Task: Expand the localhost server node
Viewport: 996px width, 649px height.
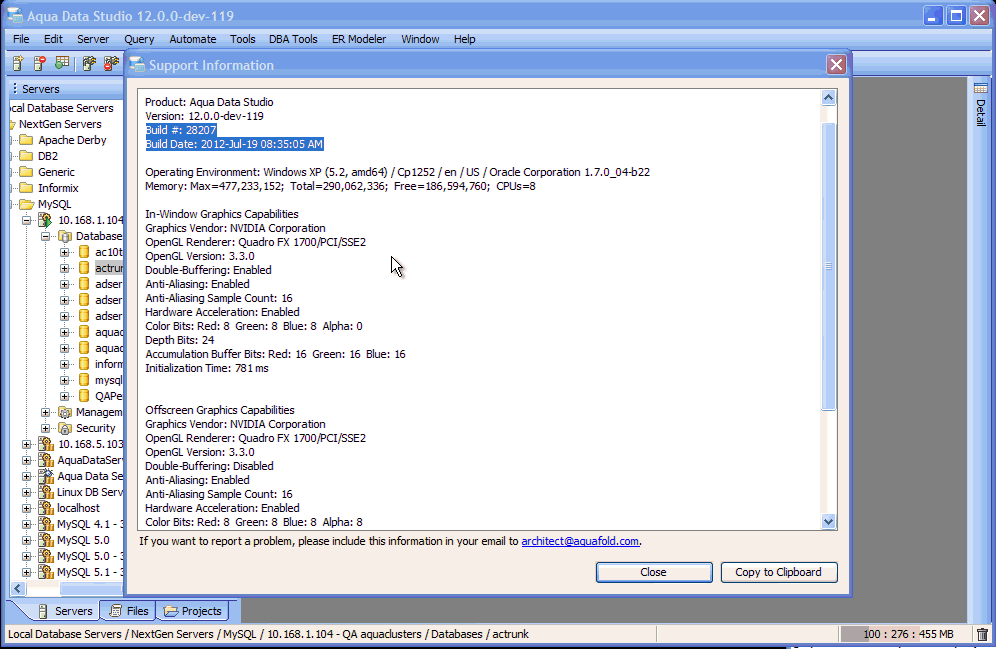Action: point(27,508)
